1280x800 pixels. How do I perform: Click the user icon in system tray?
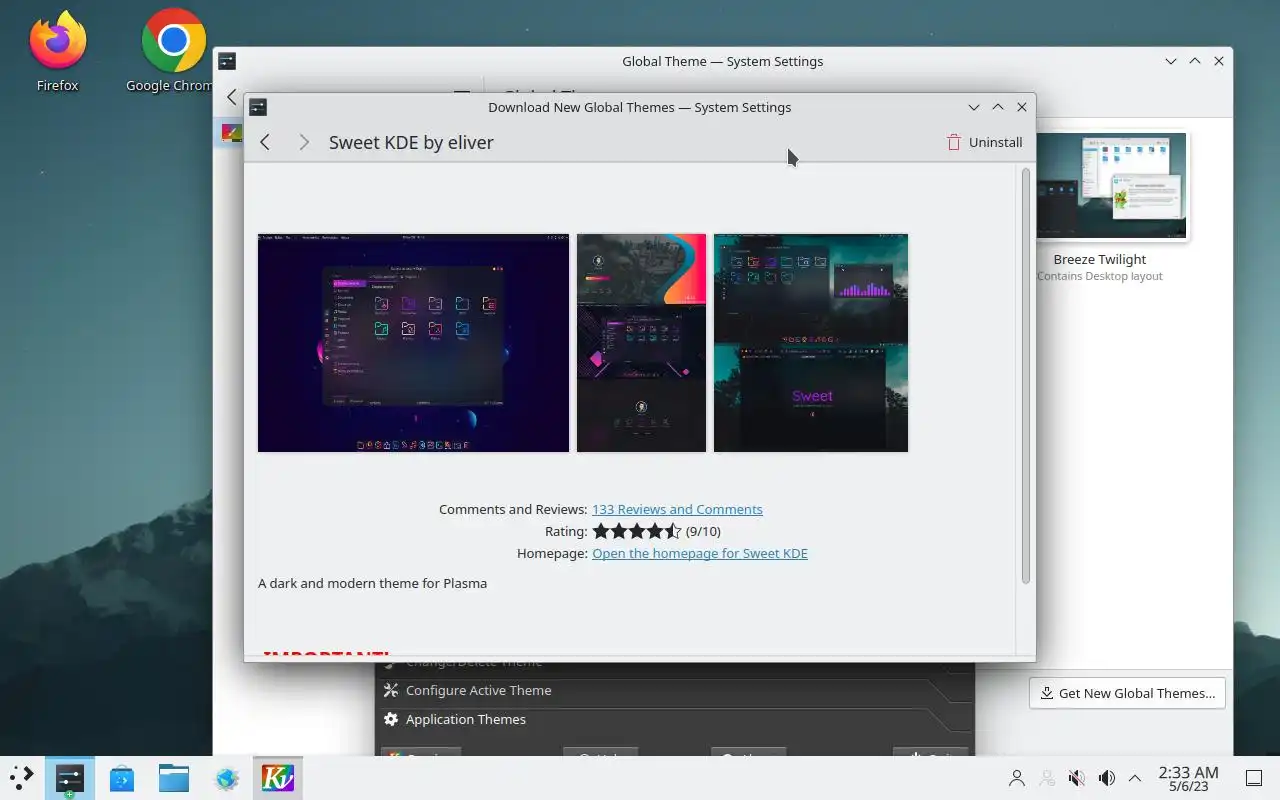(x=1017, y=778)
